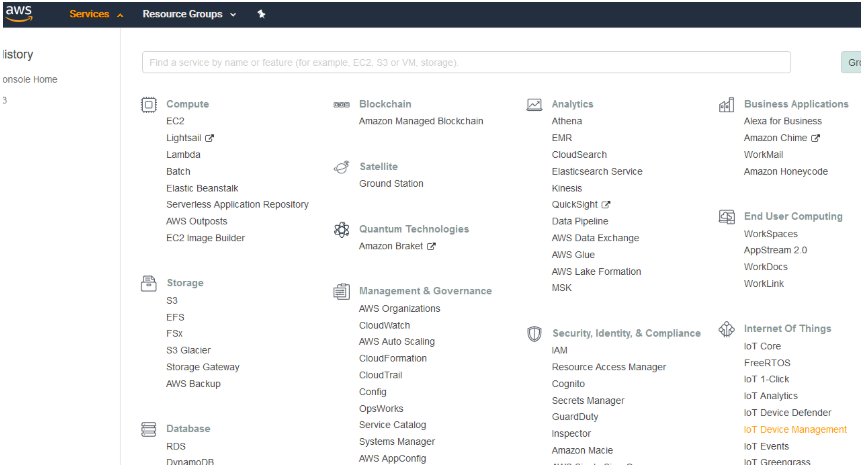Screen dimensions: 864x471
Task: Open IoT Core
Action: pos(762,347)
